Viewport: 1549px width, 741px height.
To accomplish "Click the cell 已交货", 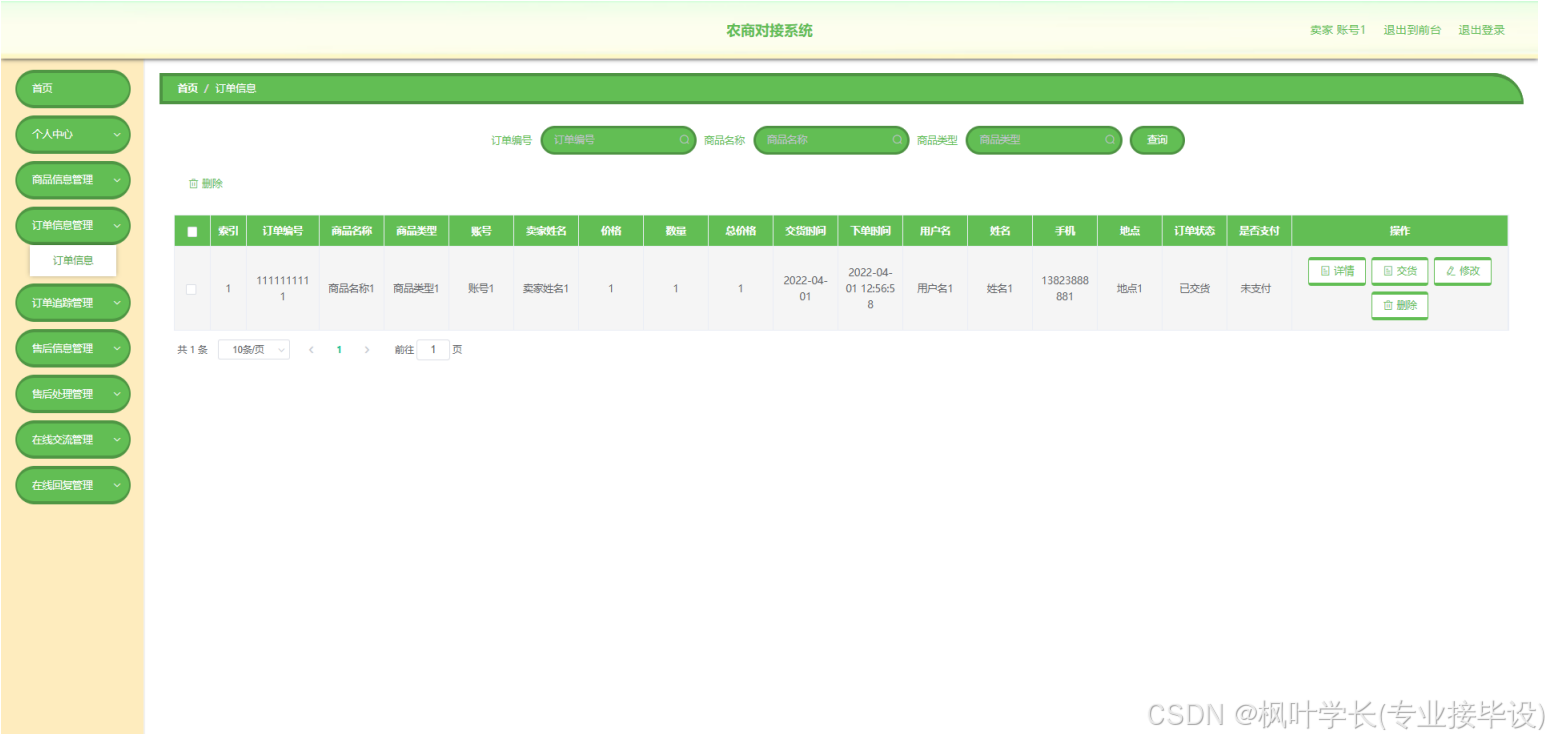I will tap(1194, 289).
